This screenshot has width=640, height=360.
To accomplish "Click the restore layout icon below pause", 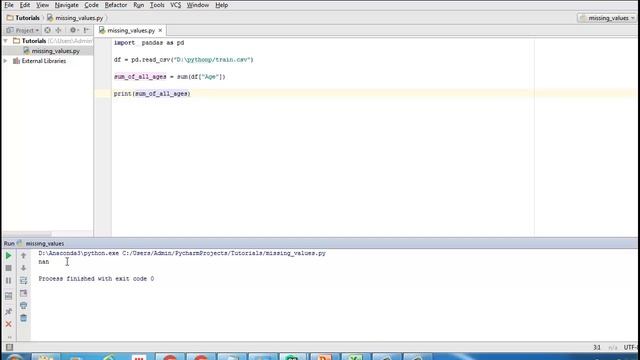I will pyautogui.click(x=8, y=296).
